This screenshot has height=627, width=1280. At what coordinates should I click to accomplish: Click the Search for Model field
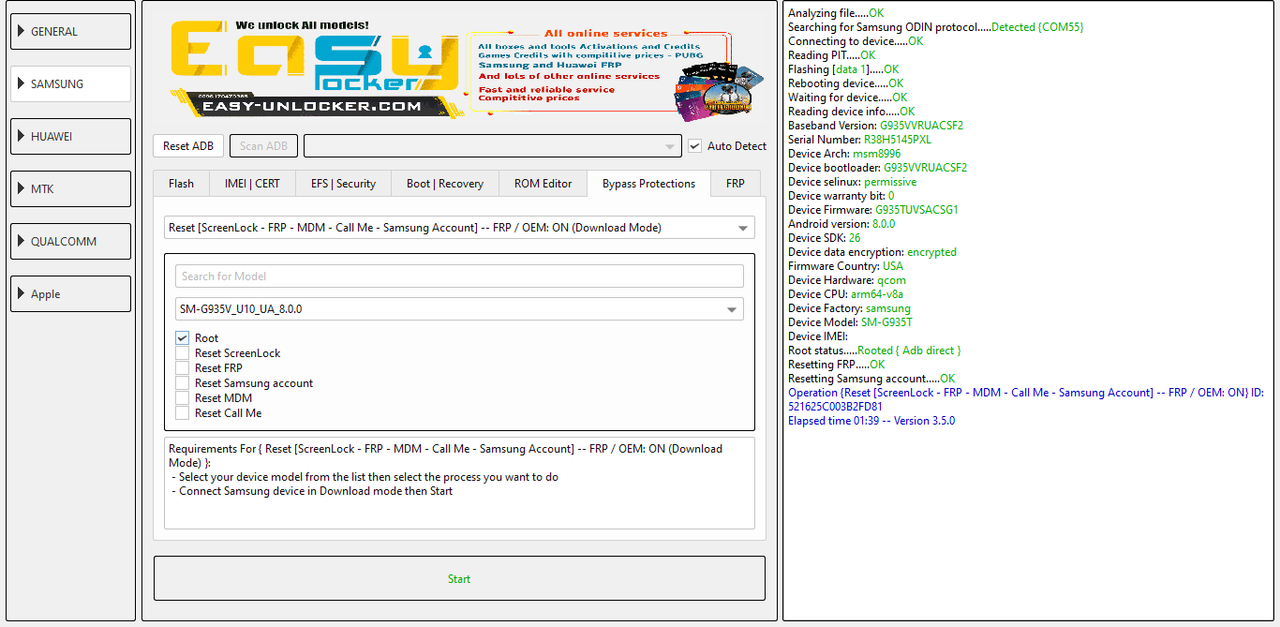(459, 276)
